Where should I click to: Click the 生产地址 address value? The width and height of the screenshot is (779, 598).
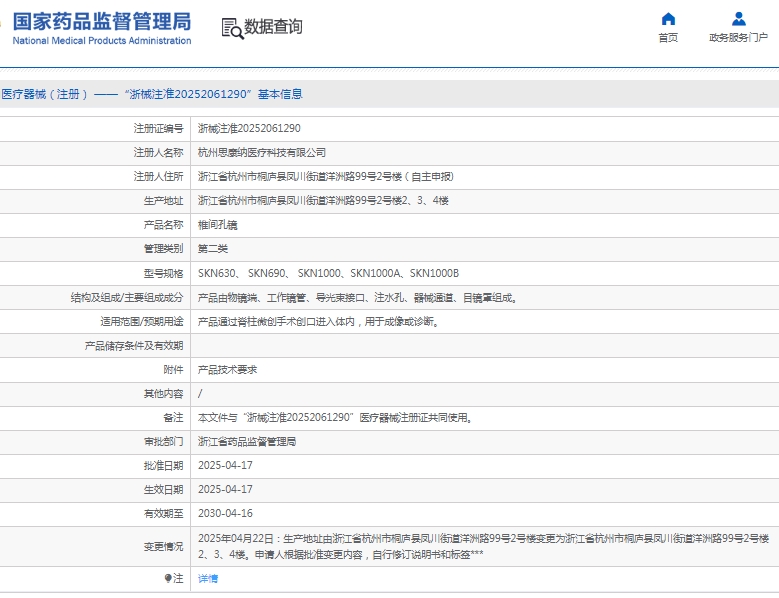coord(323,201)
